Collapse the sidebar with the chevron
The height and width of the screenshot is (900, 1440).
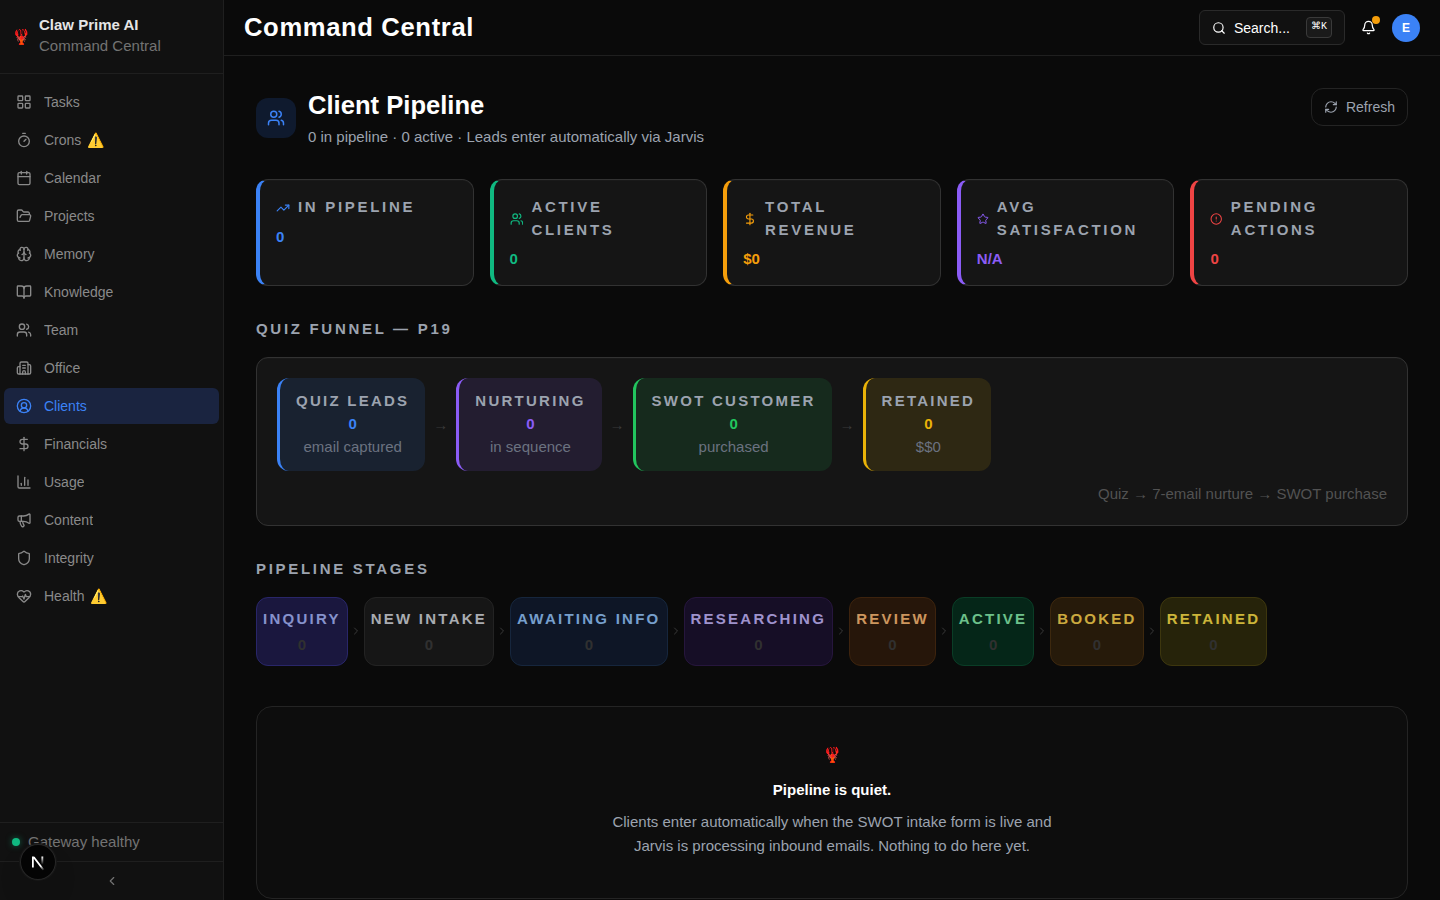[x=112, y=881]
